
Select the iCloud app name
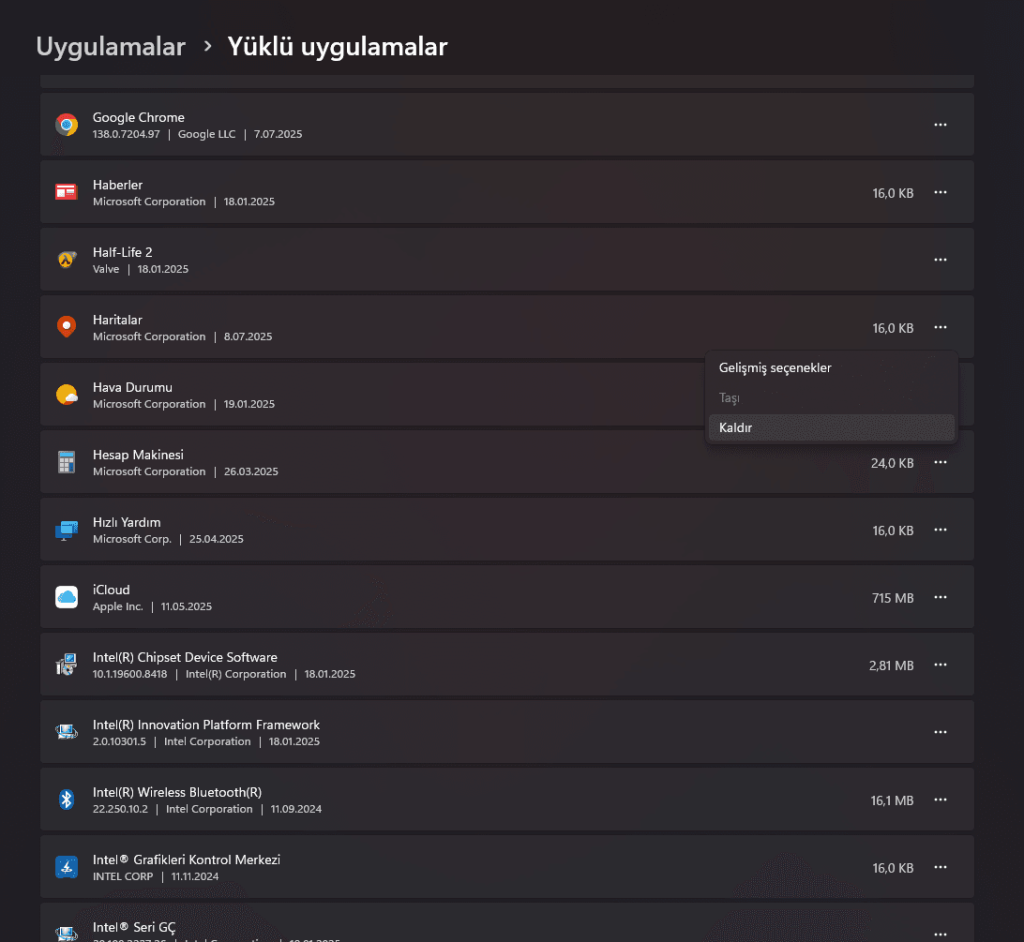pyautogui.click(x=111, y=590)
